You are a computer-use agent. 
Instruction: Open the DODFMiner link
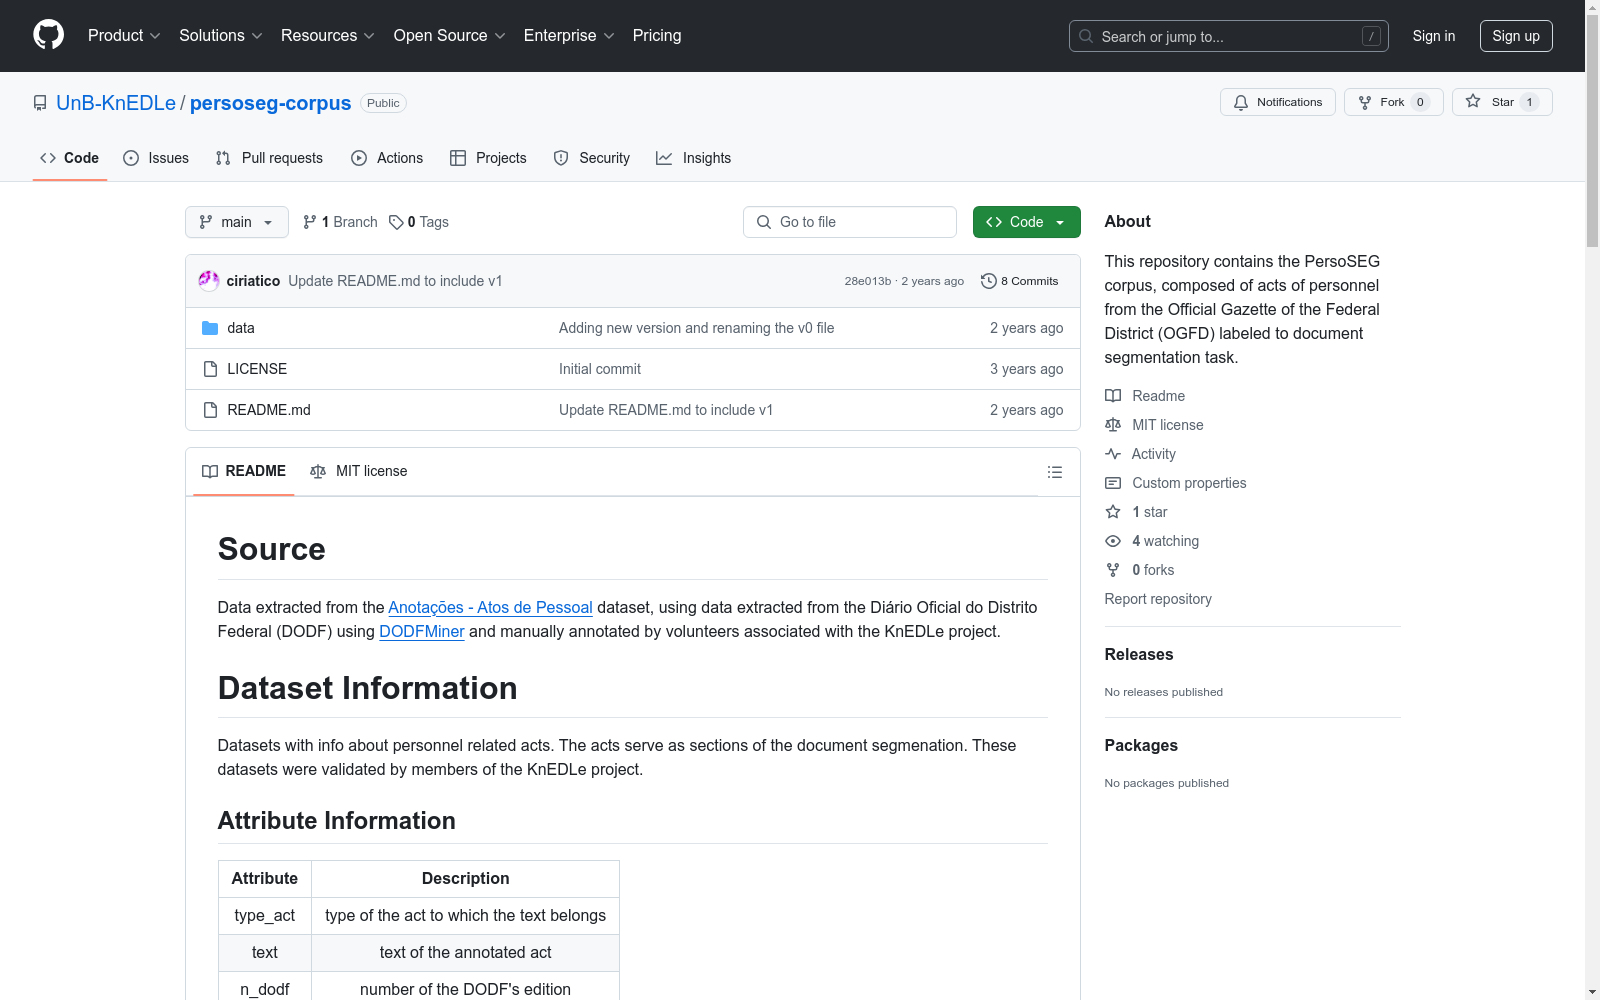(x=422, y=631)
